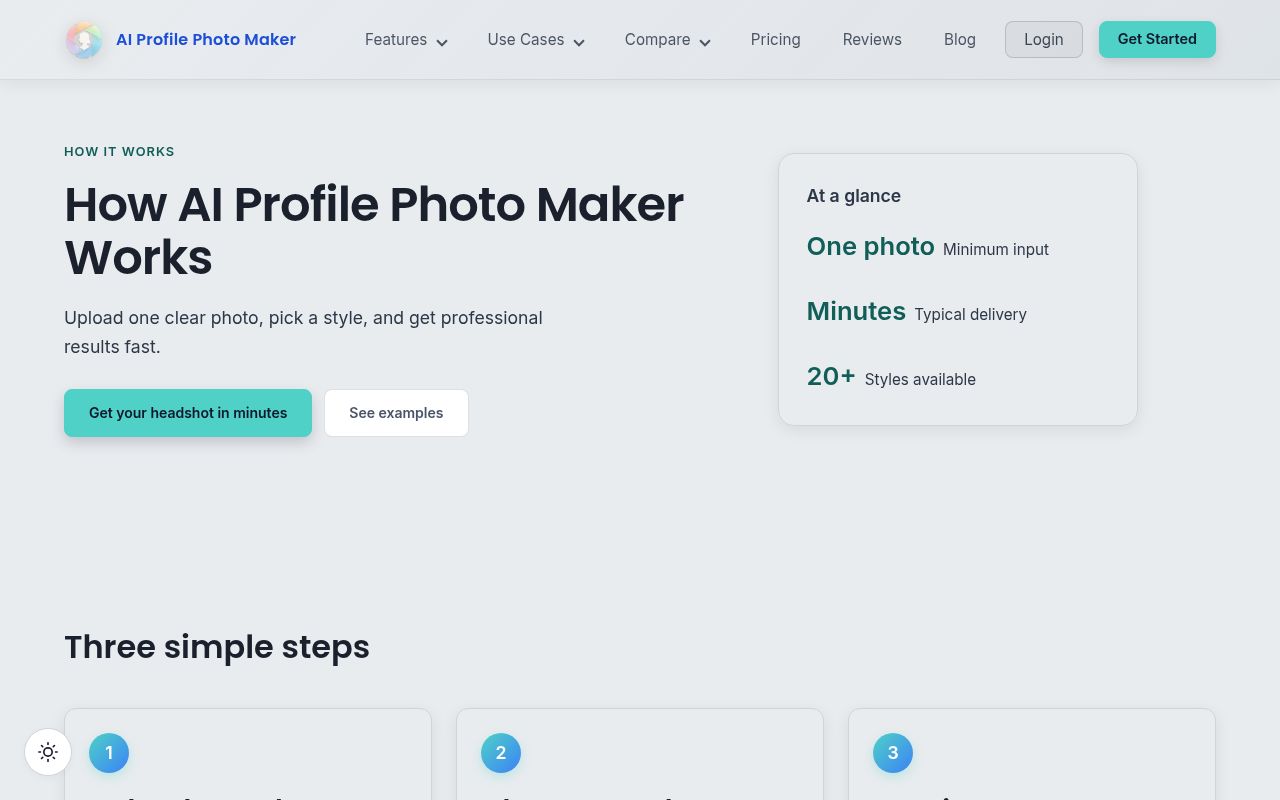Click the 'One photo' stat text
This screenshot has height=800, width=1280.
coord(871,247)
